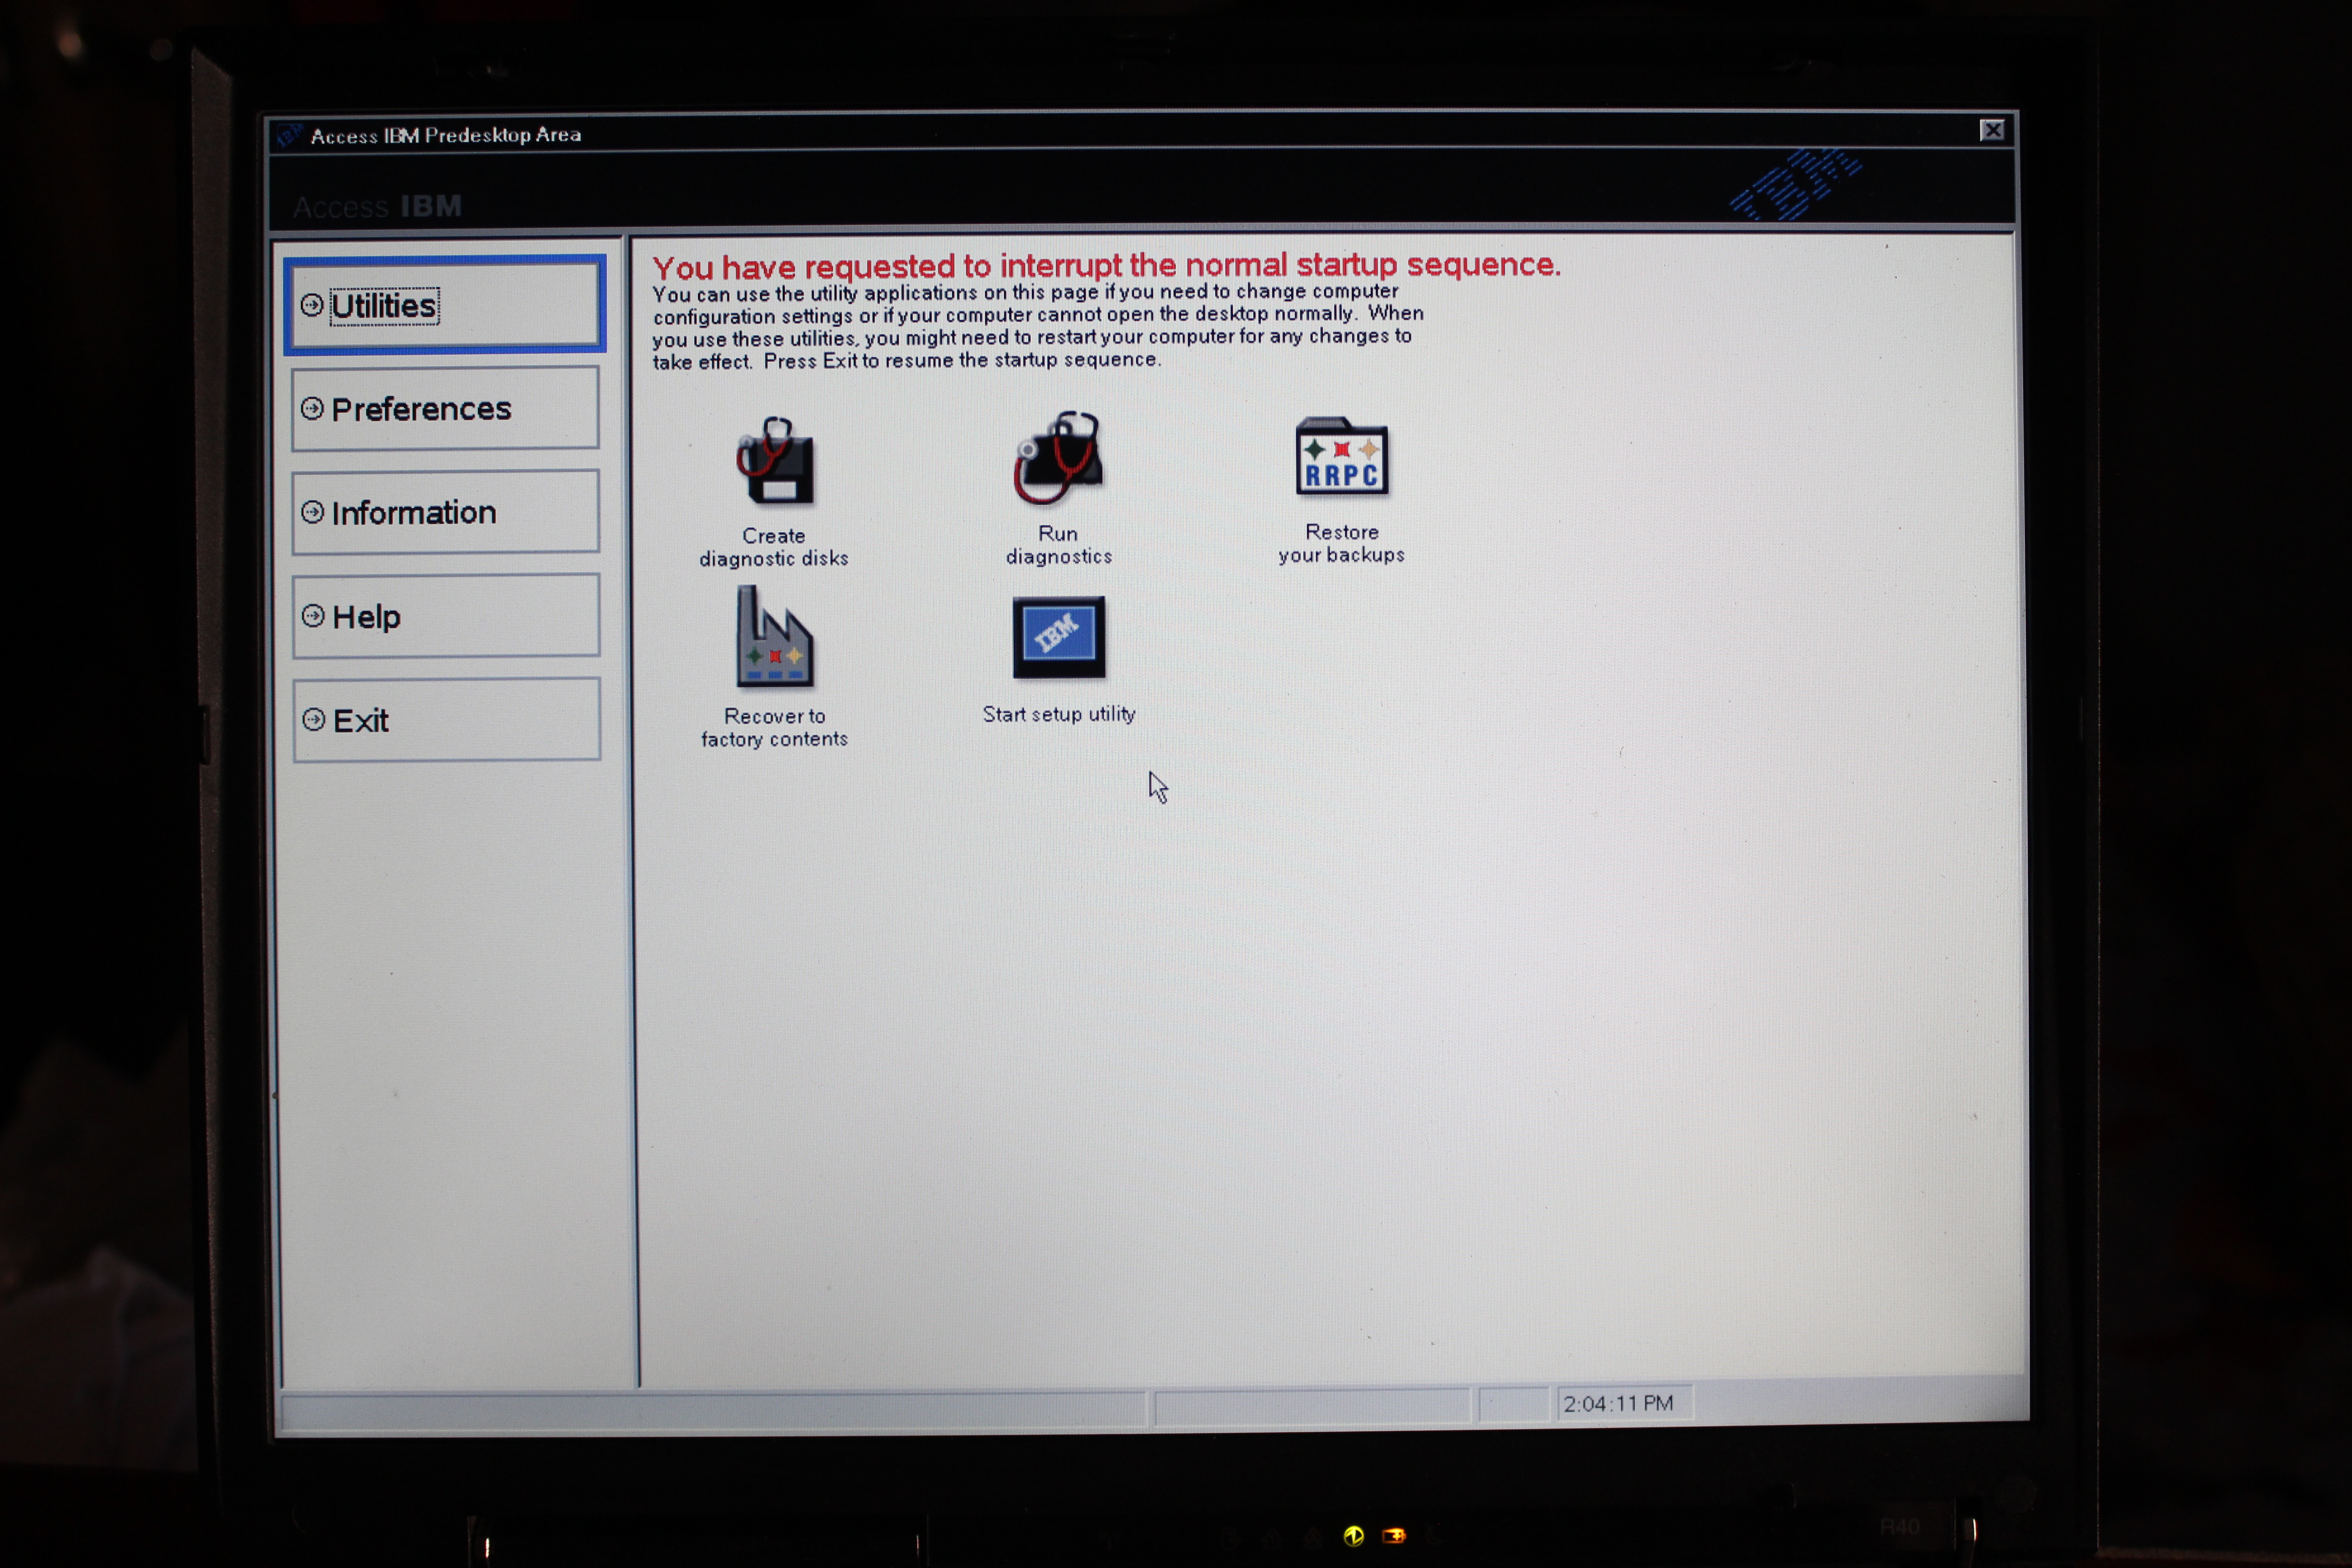Expand Information via its arrow bullet

312,512
